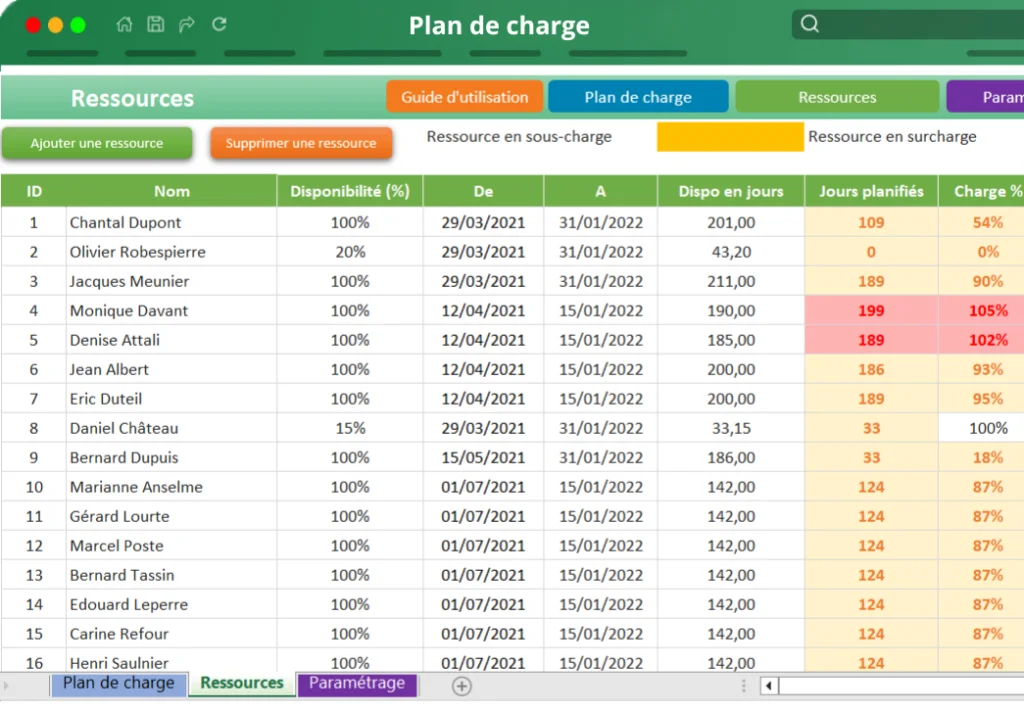Viewport: 1024px width, 712px height.
Task: Select the Bernard Tassin name cell
Action: 171,575
